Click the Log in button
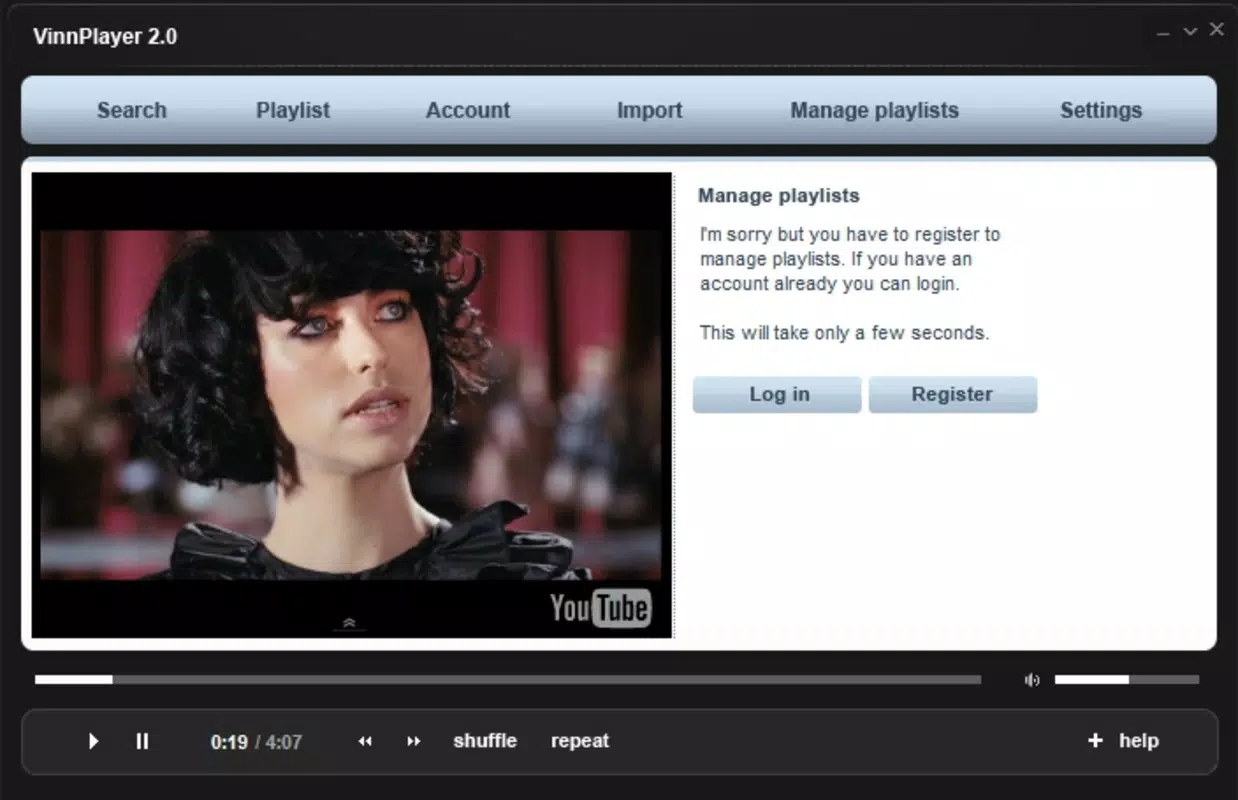The height and width of the screenshot is (800, 1238). coord(777,394)
